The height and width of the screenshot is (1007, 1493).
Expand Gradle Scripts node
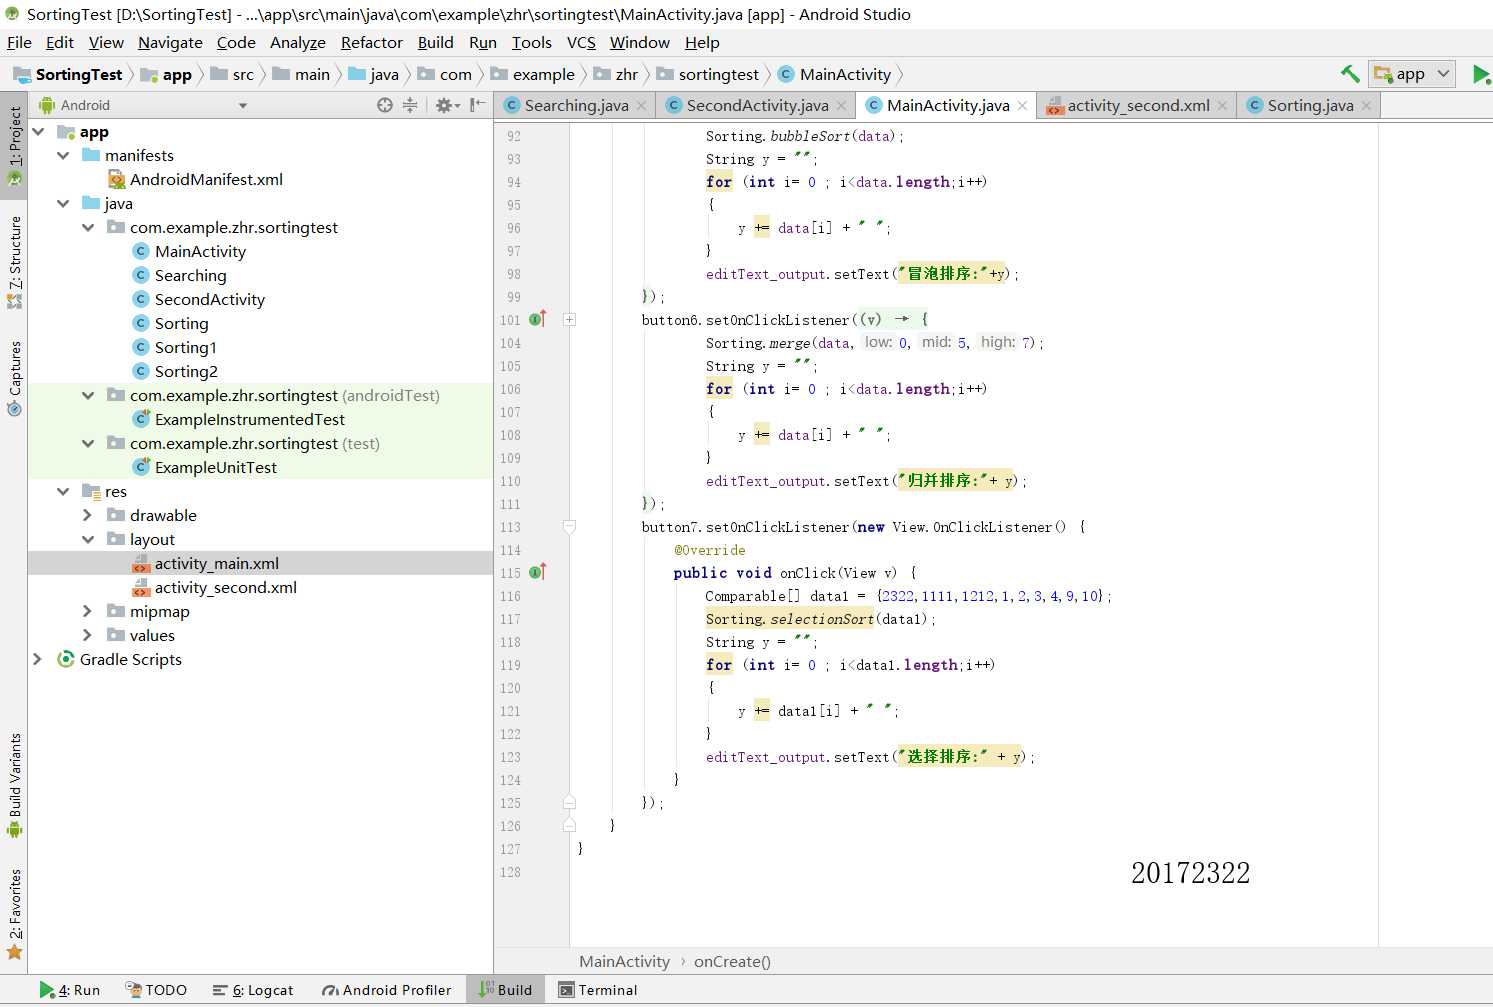click(38, 660)
